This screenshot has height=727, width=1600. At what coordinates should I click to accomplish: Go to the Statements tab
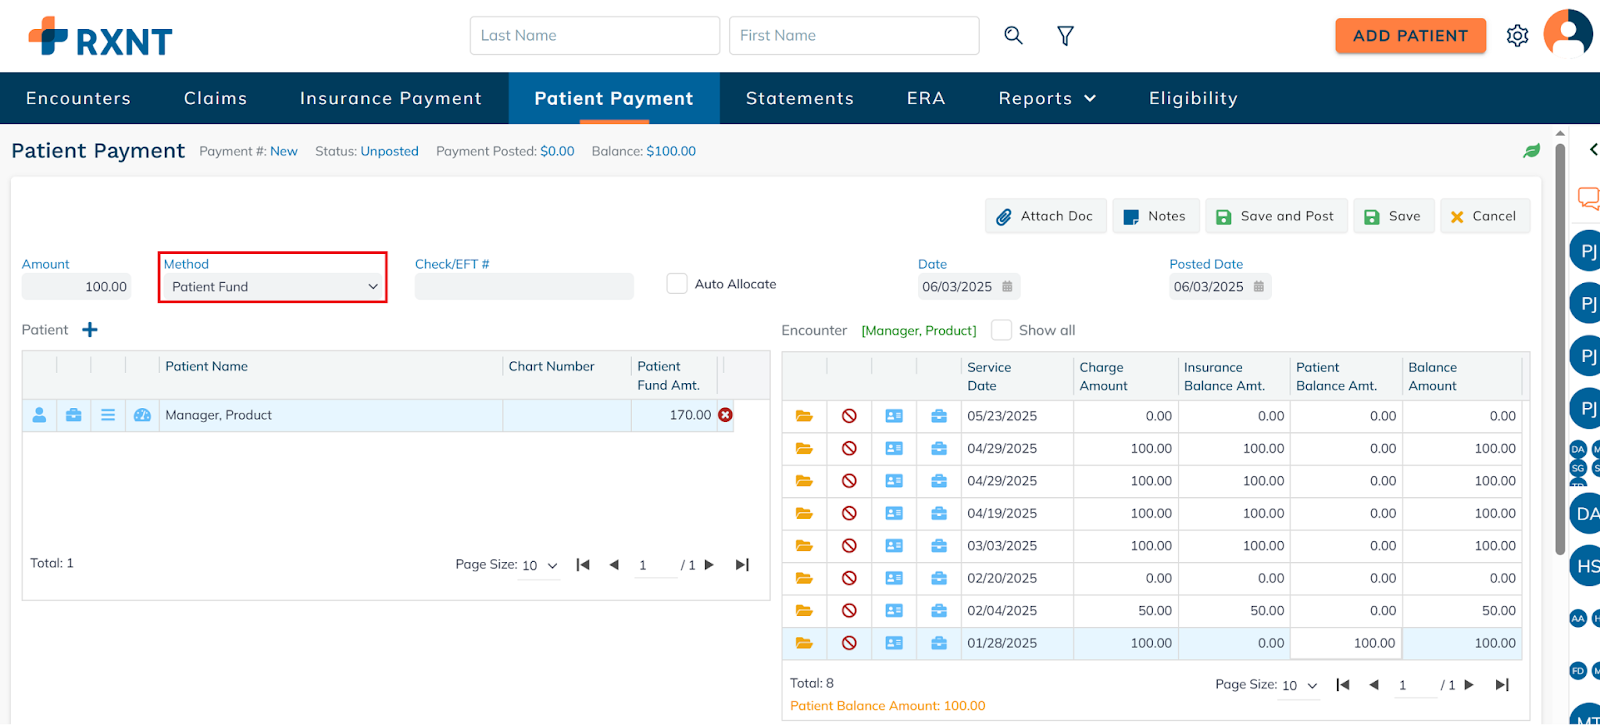(799, 98)
